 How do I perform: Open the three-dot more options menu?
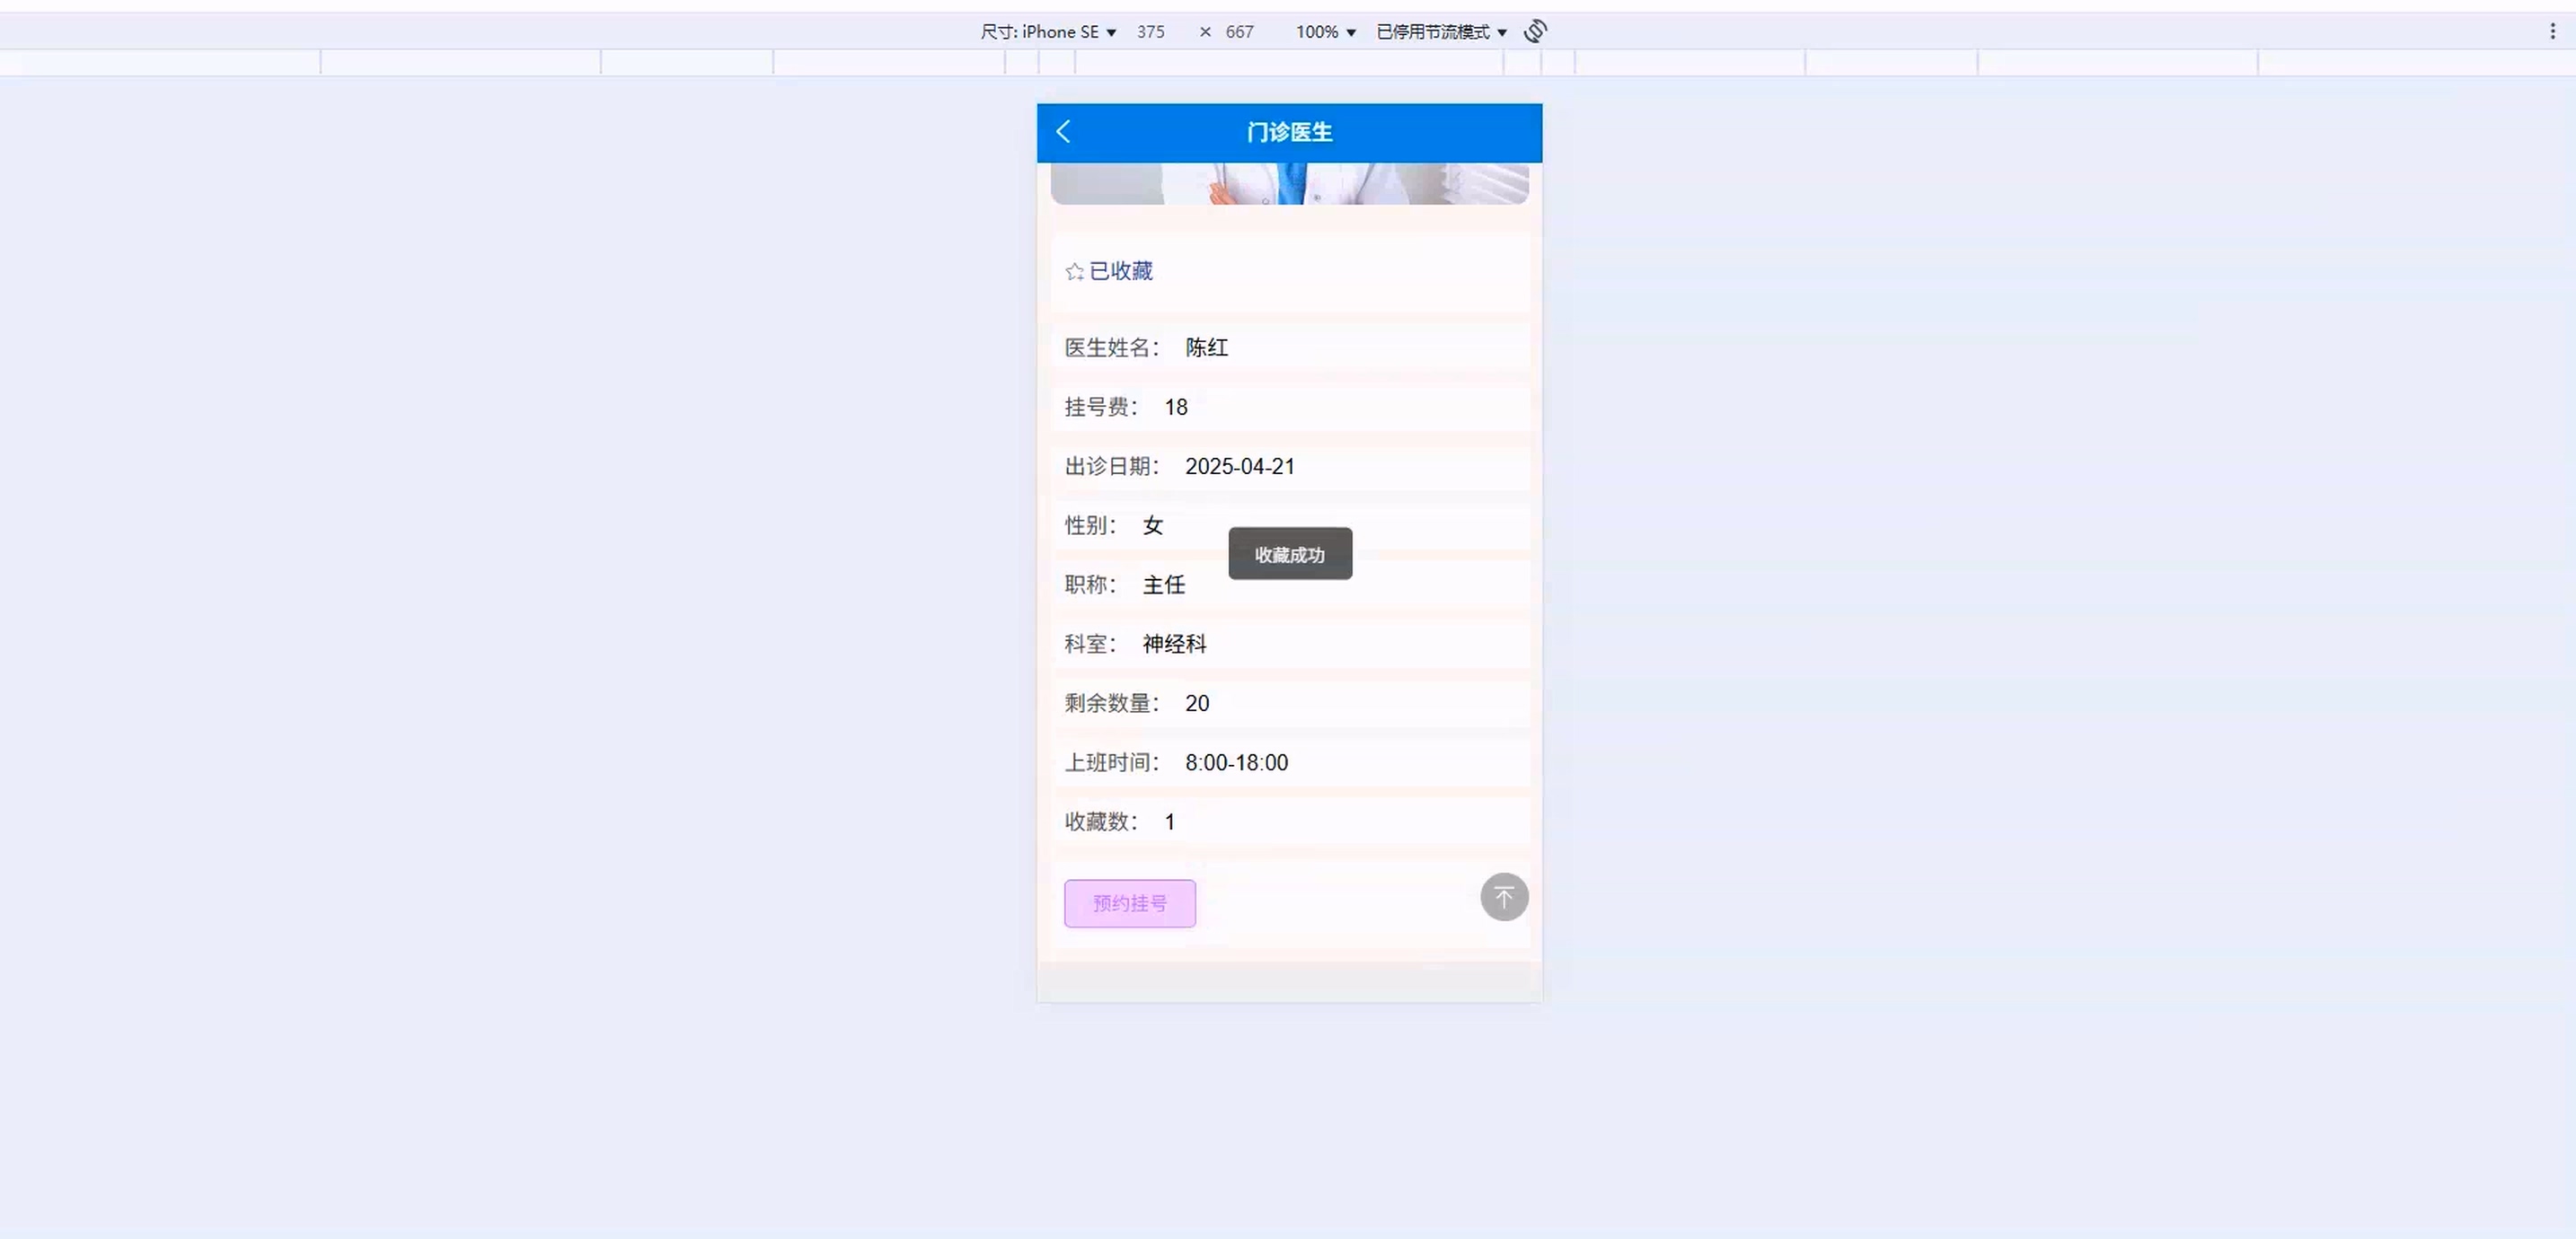coord(2551,31)
